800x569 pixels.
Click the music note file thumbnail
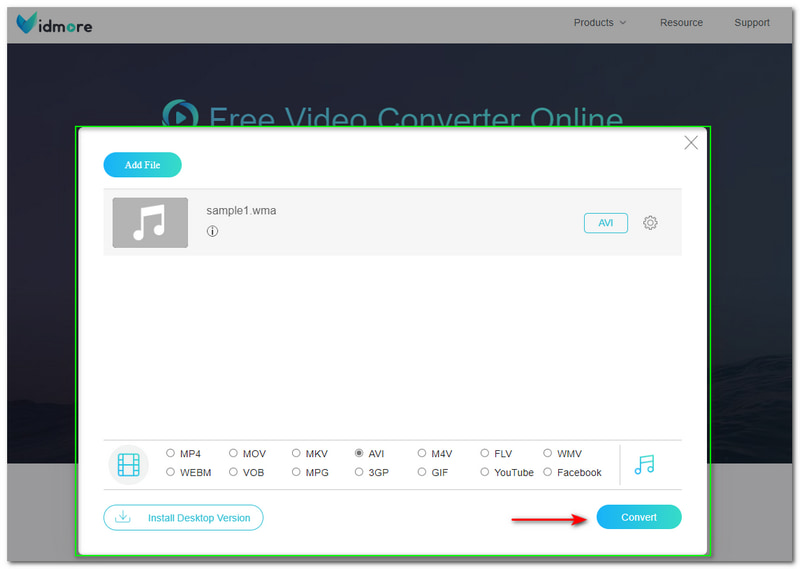[150, 222]
